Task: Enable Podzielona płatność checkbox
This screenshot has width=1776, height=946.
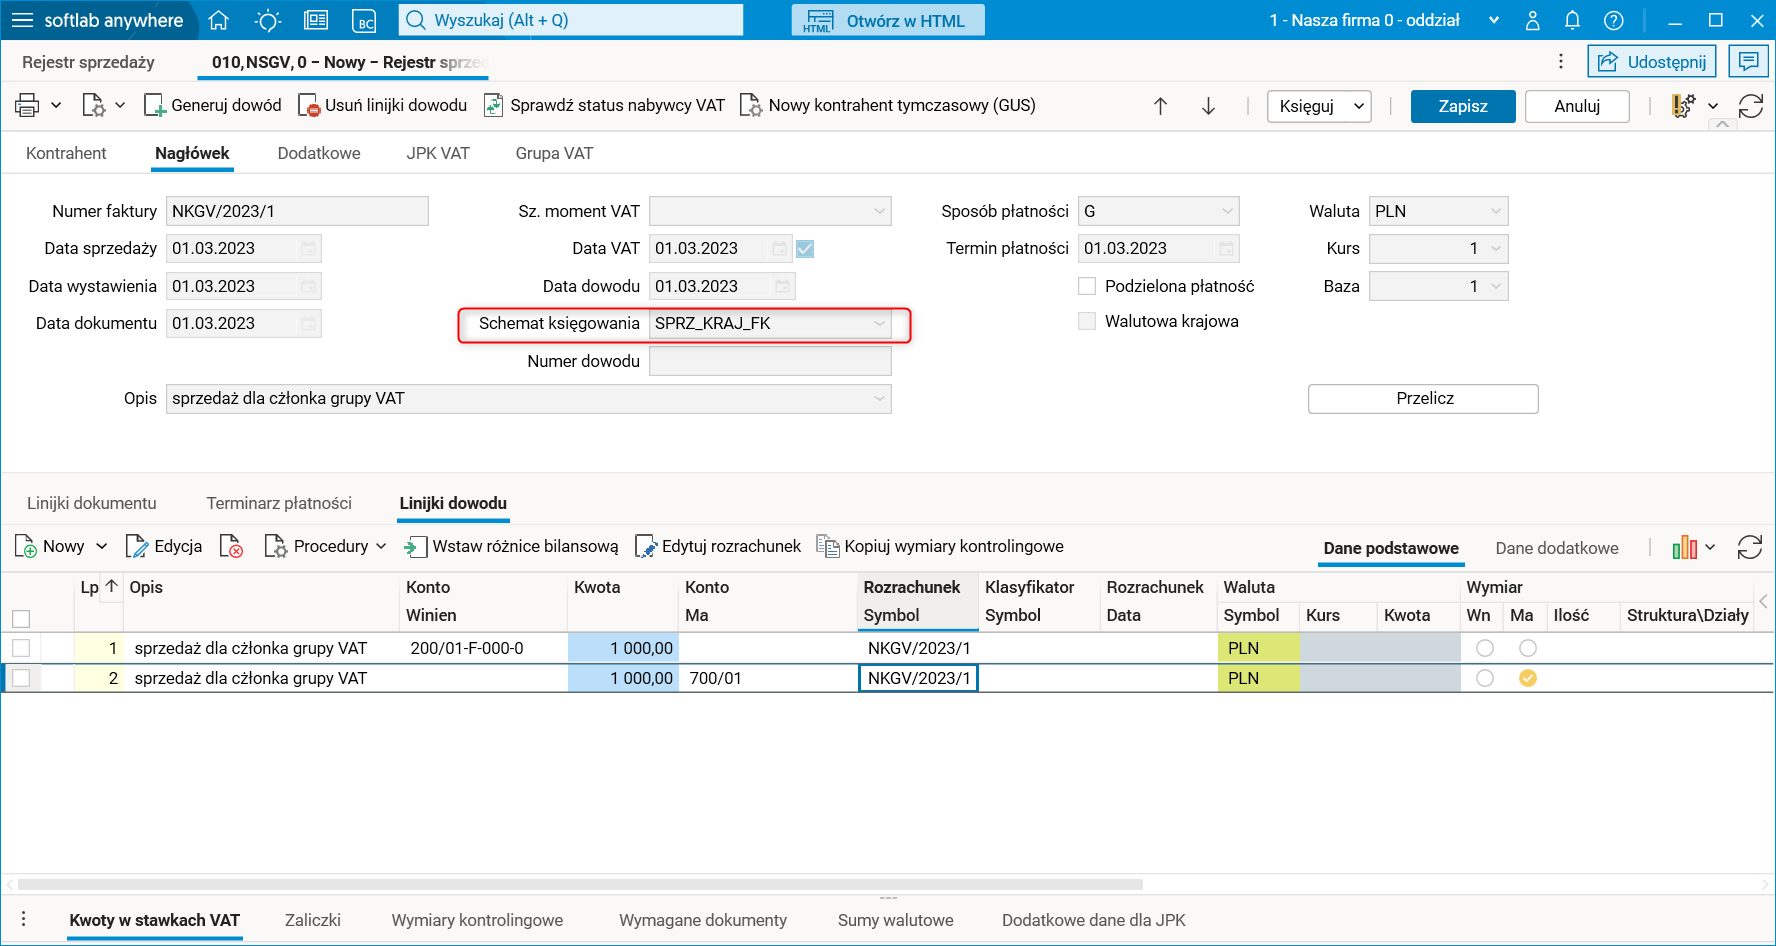Action: [x=1087, y=286]
